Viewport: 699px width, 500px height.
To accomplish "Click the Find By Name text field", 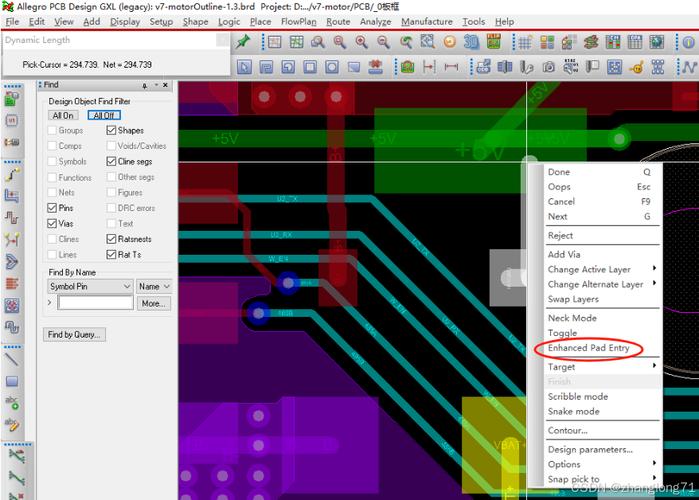I will (95, 303).
